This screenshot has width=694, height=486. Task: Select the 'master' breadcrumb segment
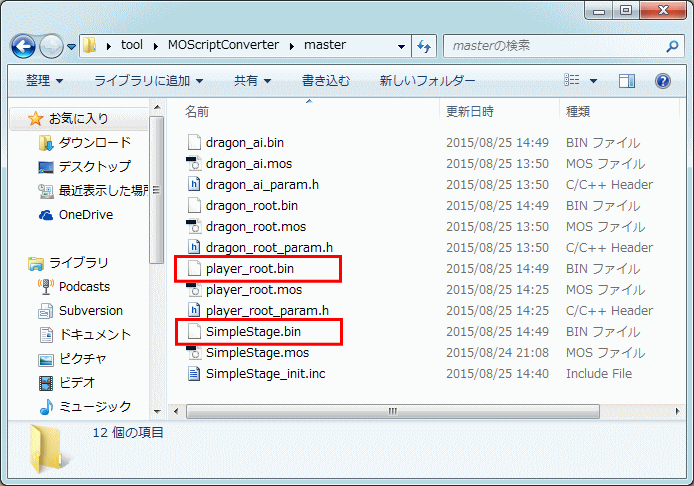325,45
